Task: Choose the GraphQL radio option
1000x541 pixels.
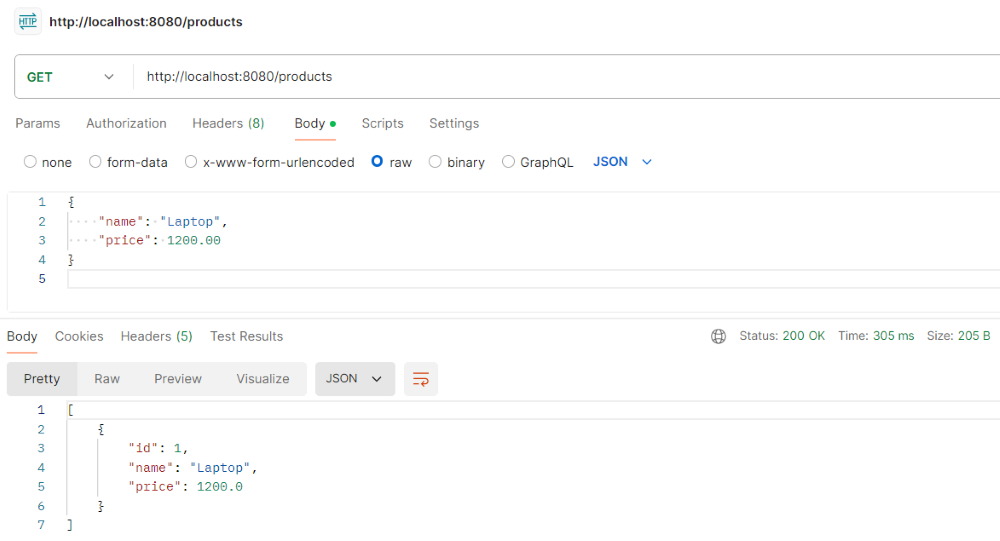Action: click(508, 162)
